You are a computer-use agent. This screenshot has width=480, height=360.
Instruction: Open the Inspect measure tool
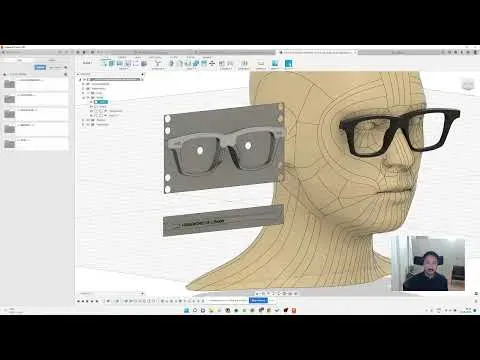click(x=261, y=63)
